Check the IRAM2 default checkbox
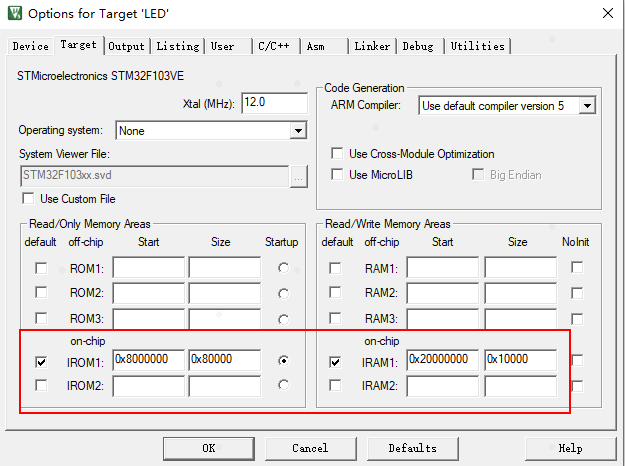Viewport: 625px width, 466px height. point(335,385)
